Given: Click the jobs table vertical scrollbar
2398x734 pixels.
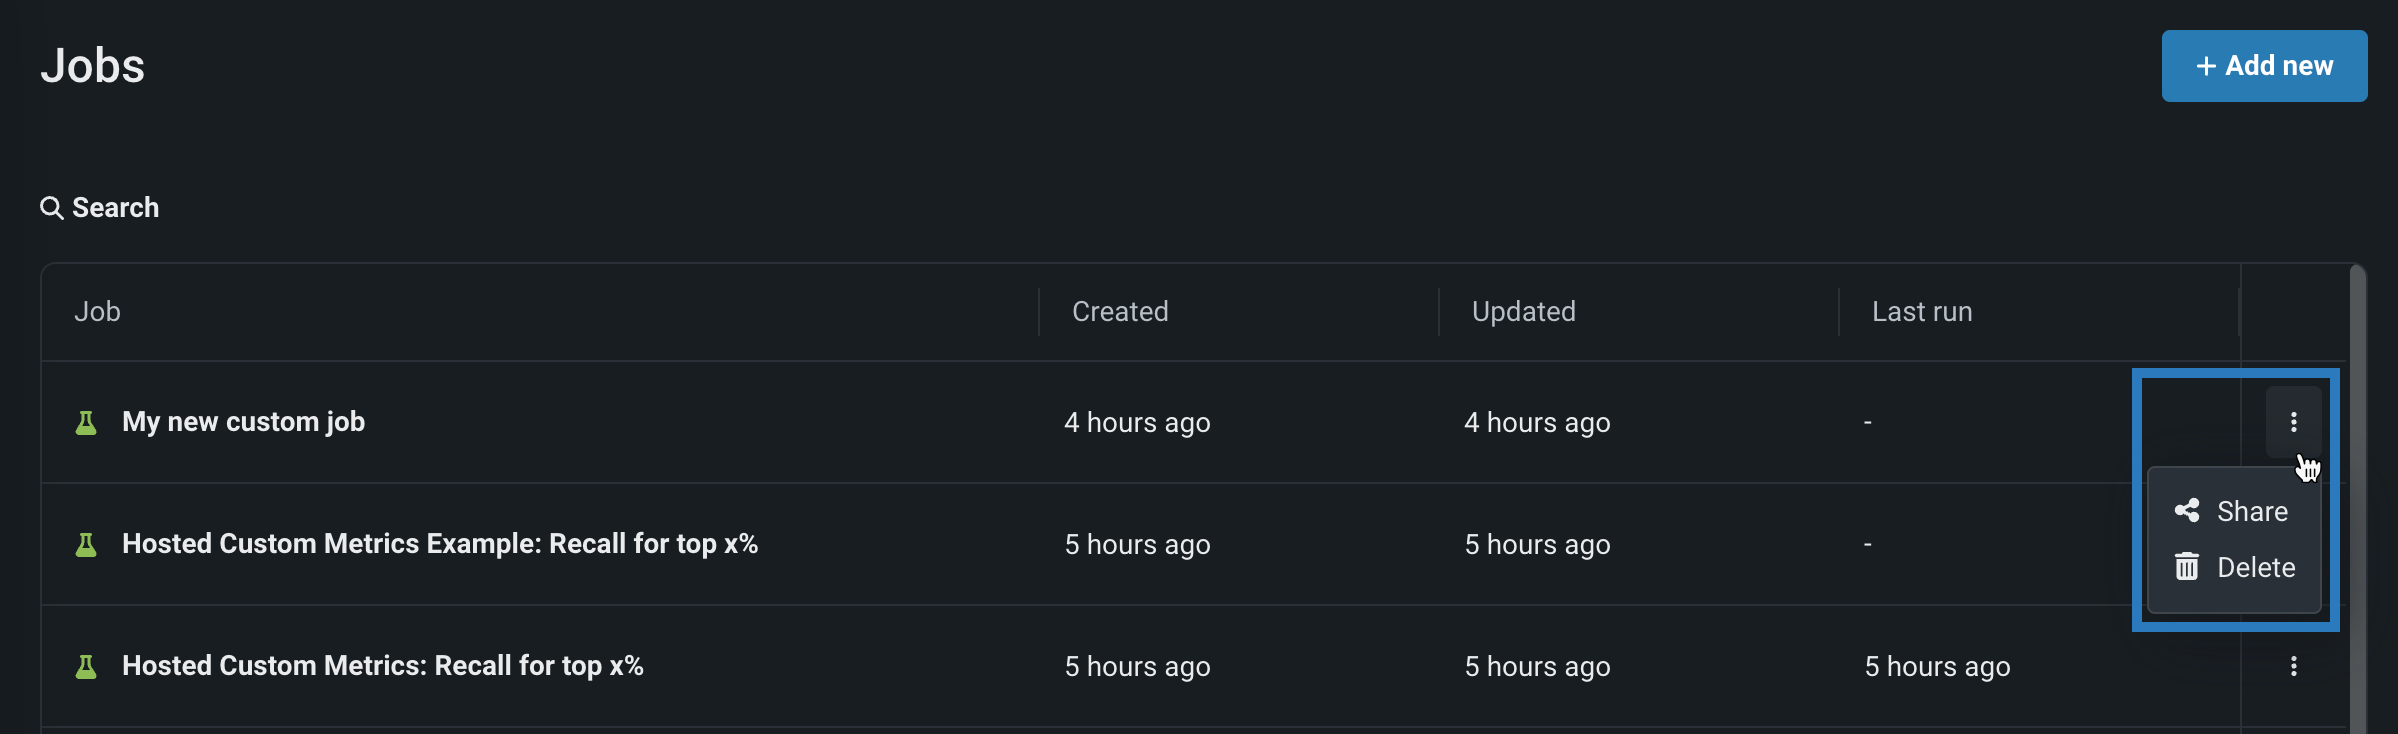Looking at the screenshot, I should tap(2358, 500).
